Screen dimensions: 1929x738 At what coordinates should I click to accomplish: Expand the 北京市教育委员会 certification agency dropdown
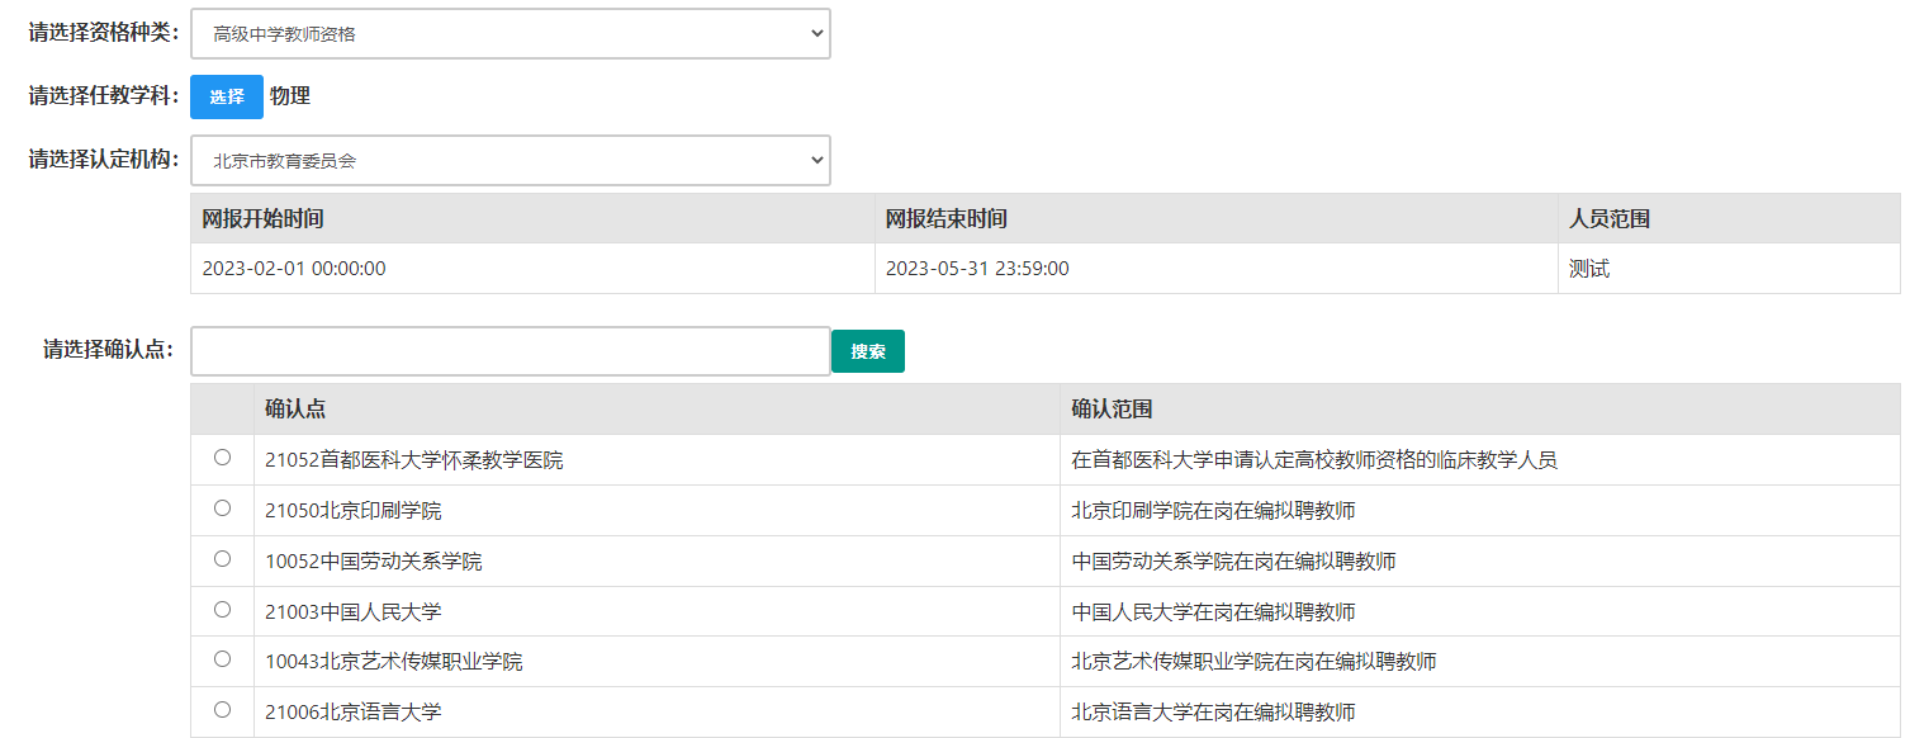point(510,160)
